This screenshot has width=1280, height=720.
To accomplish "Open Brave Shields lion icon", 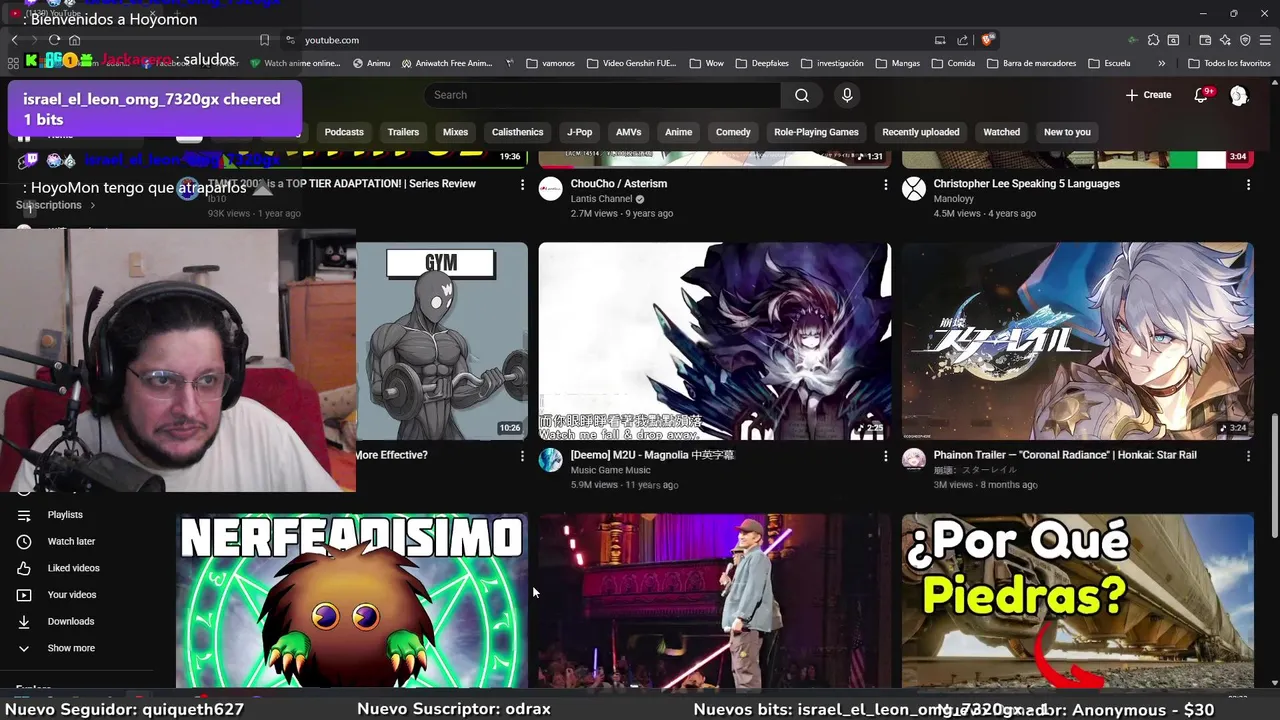I will (x=988, y=40).
